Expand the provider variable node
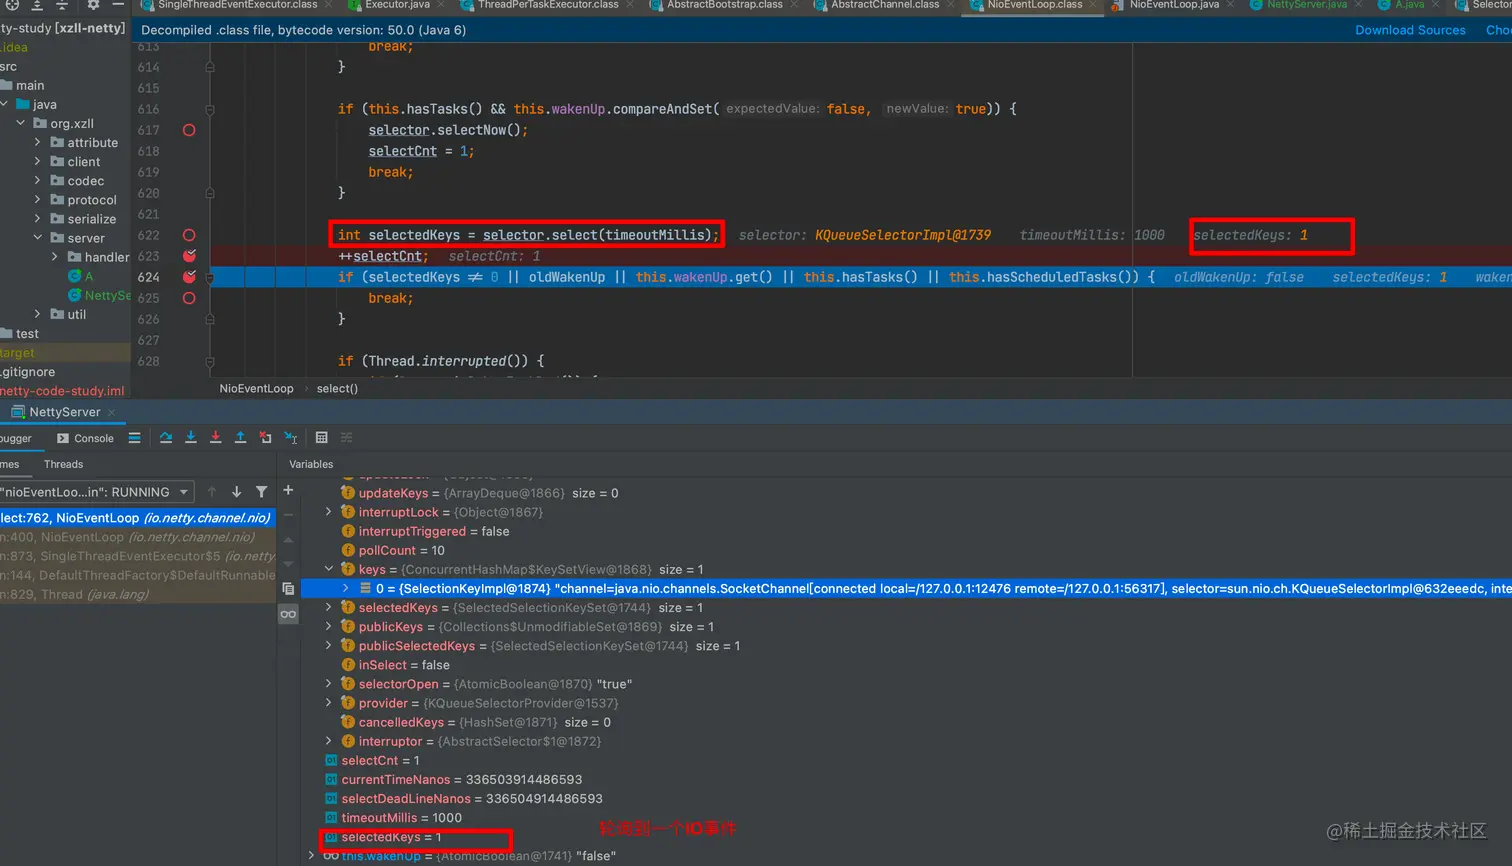The height and width of the screenshot is (866, 1512). [328, 703]
